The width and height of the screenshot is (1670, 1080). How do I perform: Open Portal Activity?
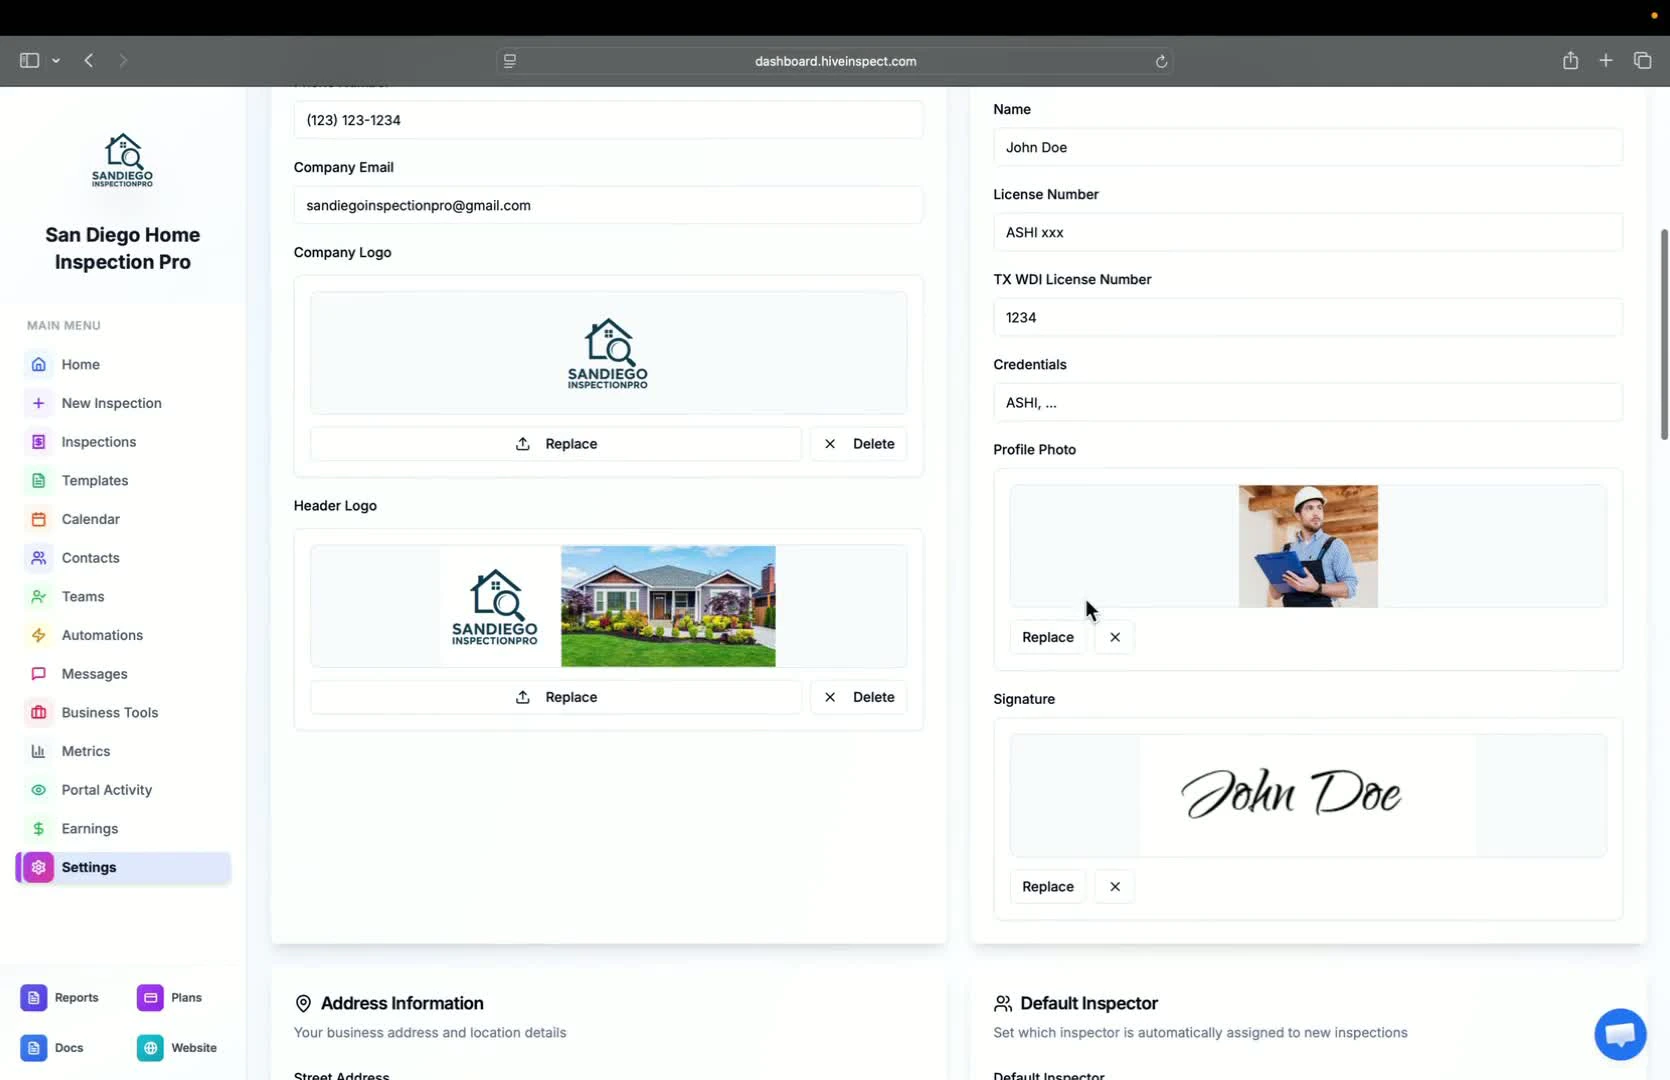tap(106, 789)
